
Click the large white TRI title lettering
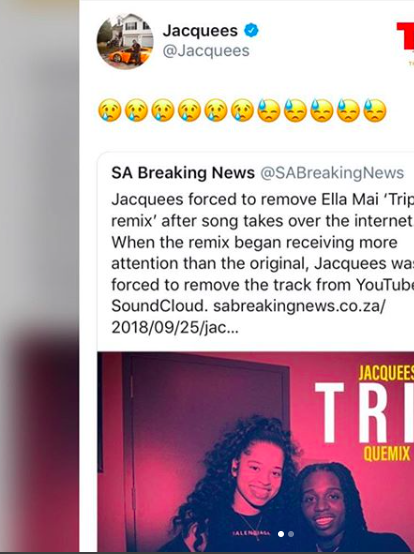click(x=364, y=412)
